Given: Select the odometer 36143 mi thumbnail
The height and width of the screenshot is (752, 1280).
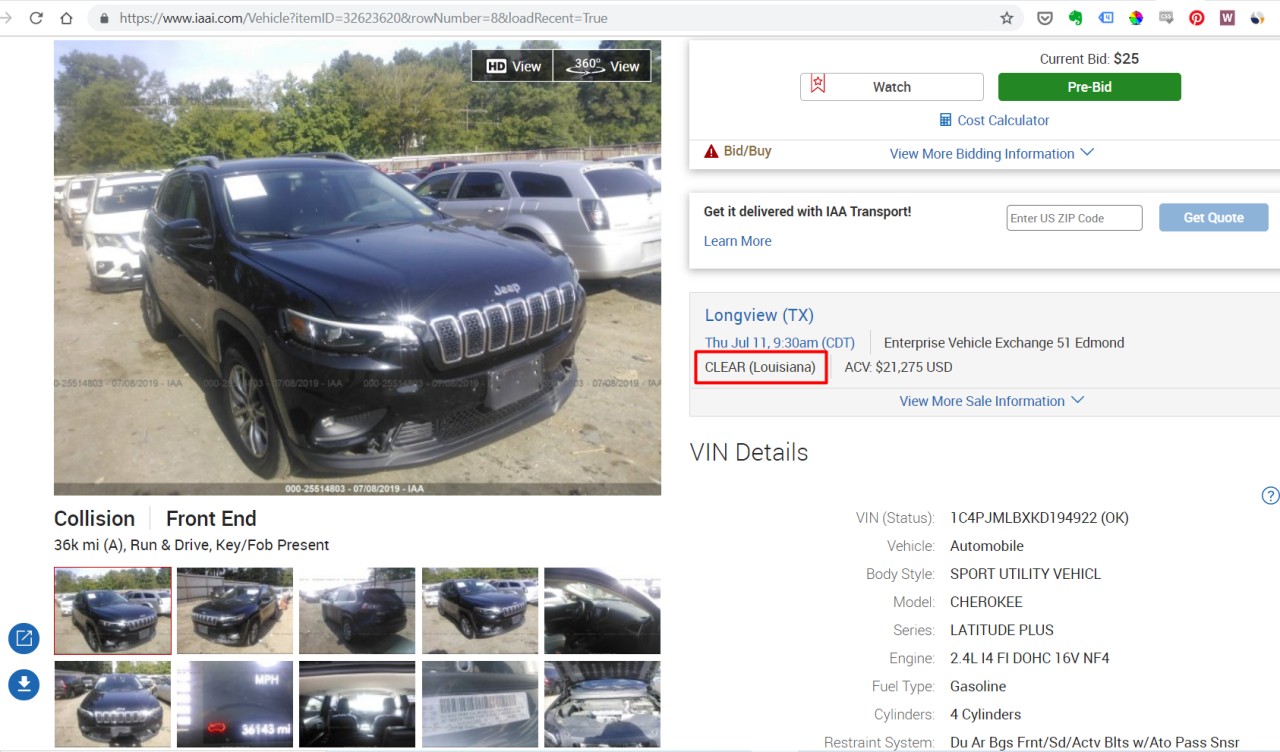Looking at the screenshot, I should (235, 704).
